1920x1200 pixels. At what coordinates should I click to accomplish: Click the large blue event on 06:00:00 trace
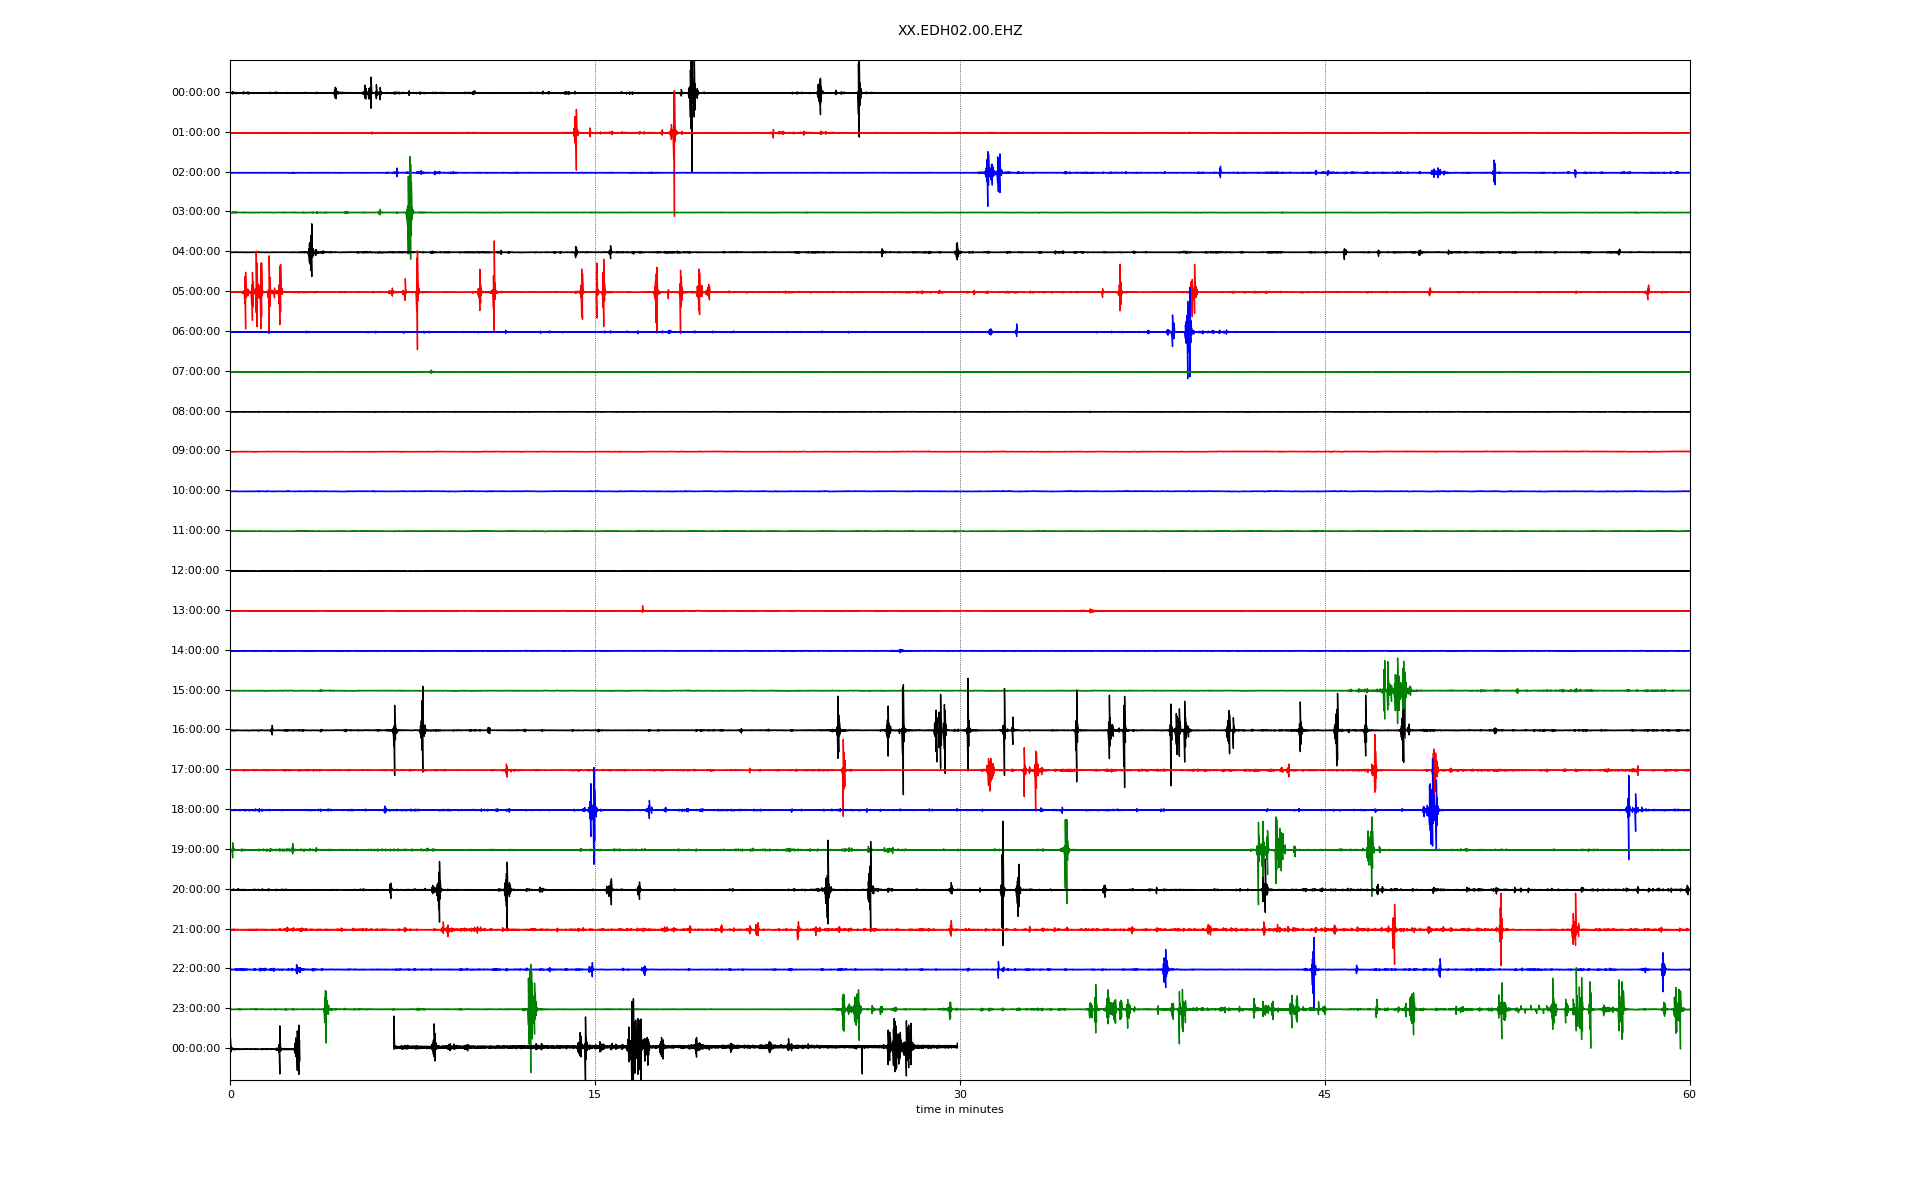(1188, 333)
